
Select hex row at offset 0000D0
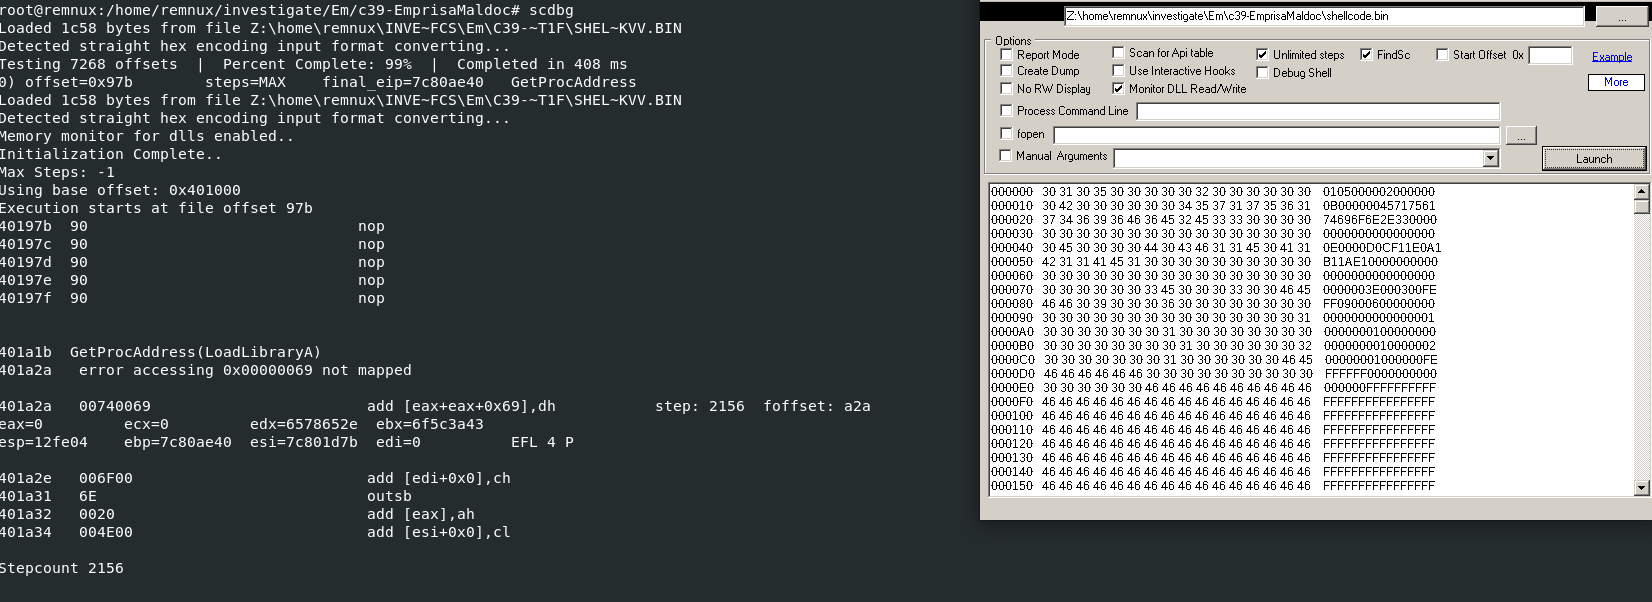(1214, 374)
